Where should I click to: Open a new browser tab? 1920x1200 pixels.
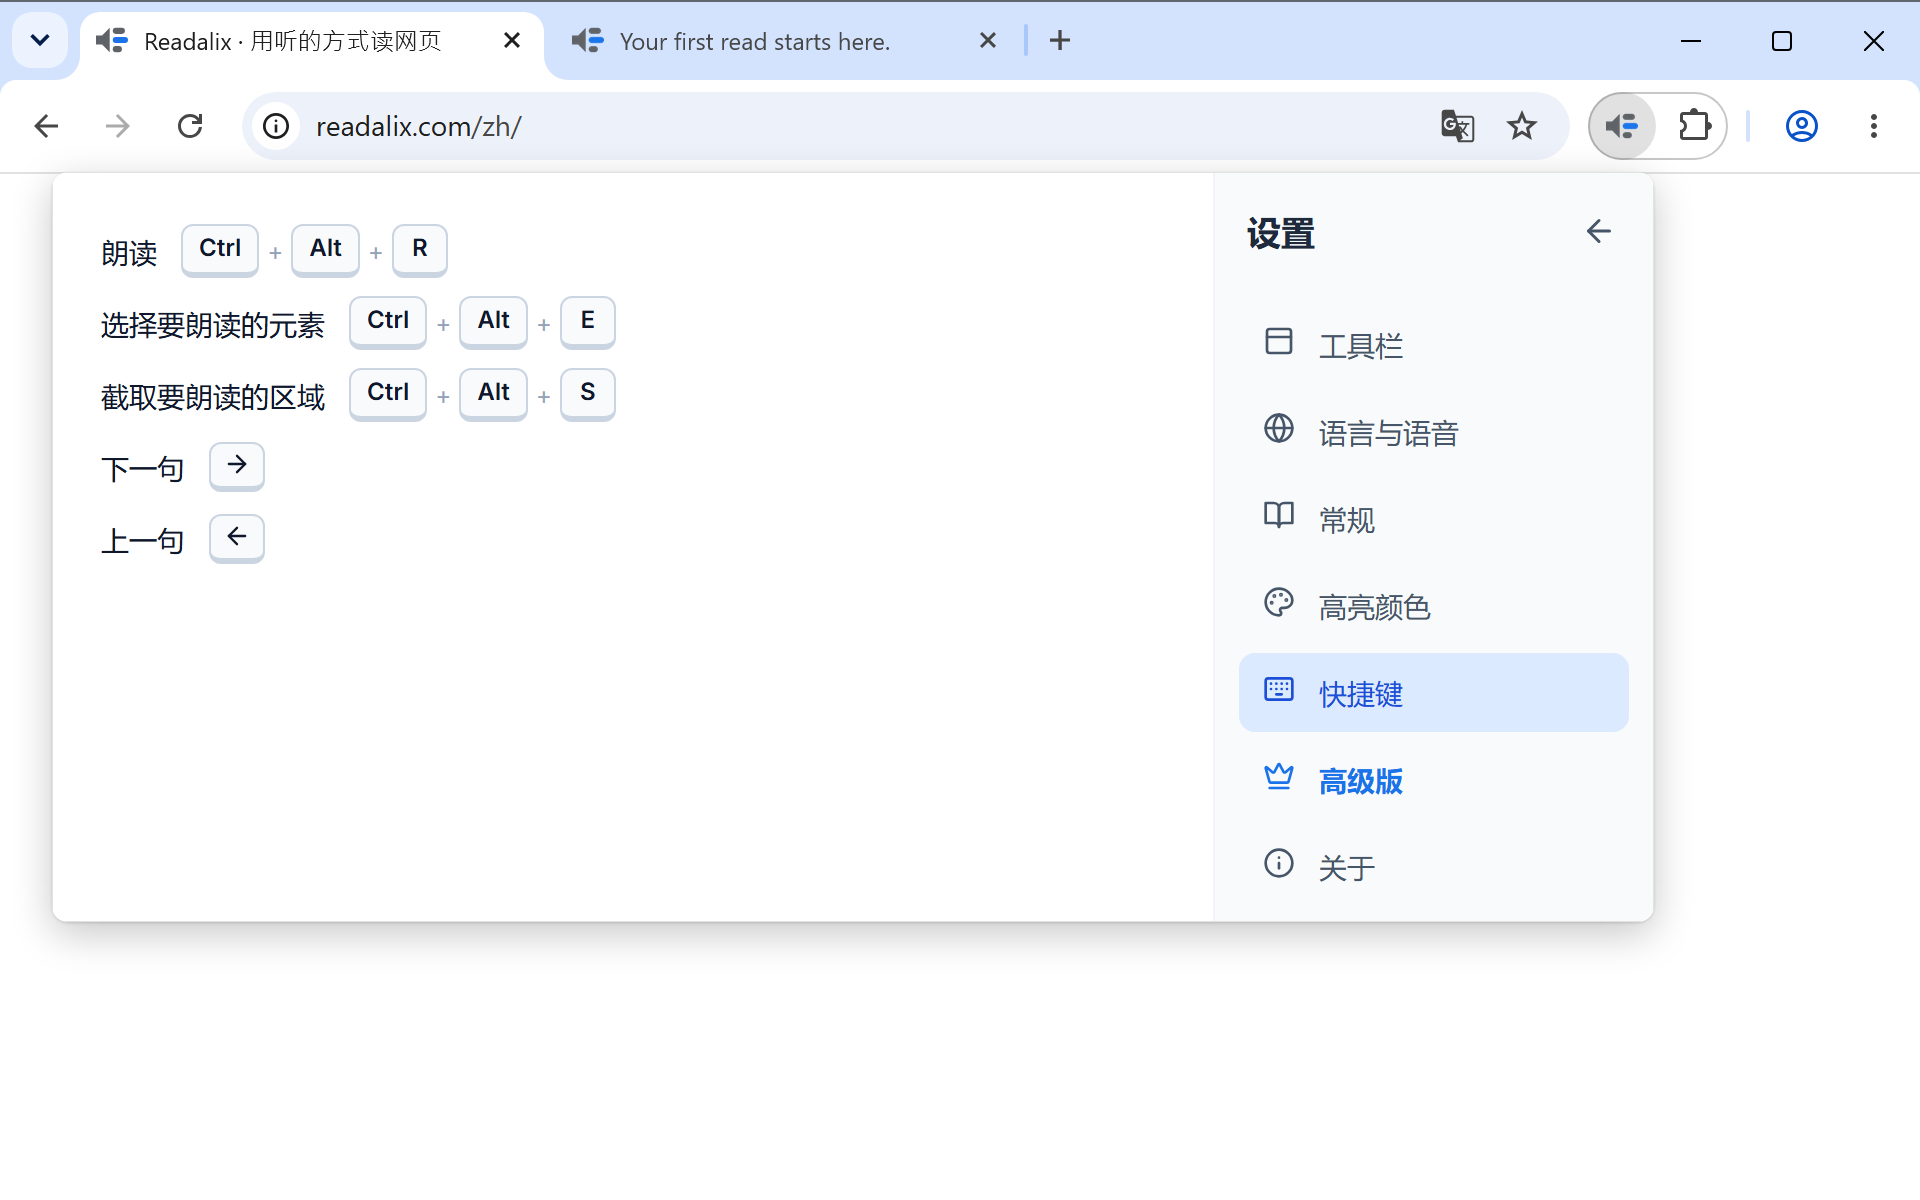click(x=1060, y=40)
